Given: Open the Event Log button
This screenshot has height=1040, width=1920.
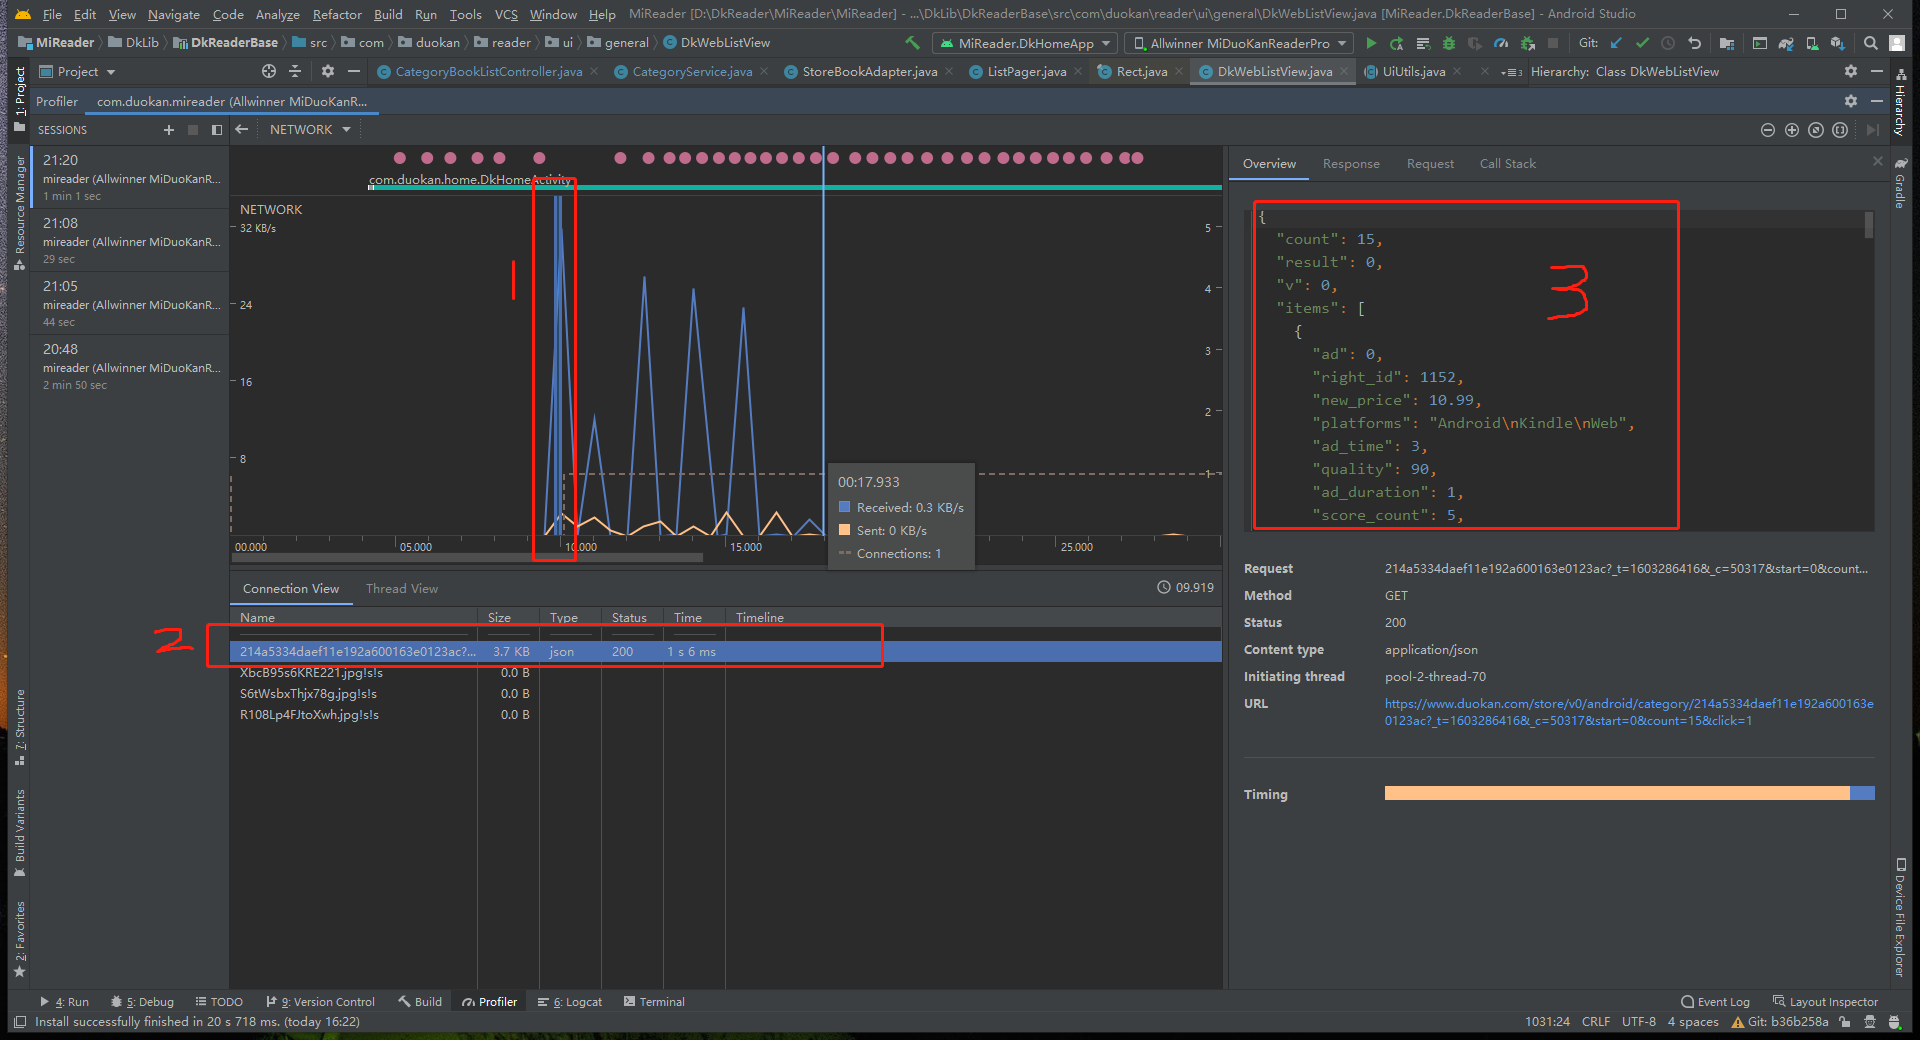Looking at the screenshot, I should [1715, 1002].
